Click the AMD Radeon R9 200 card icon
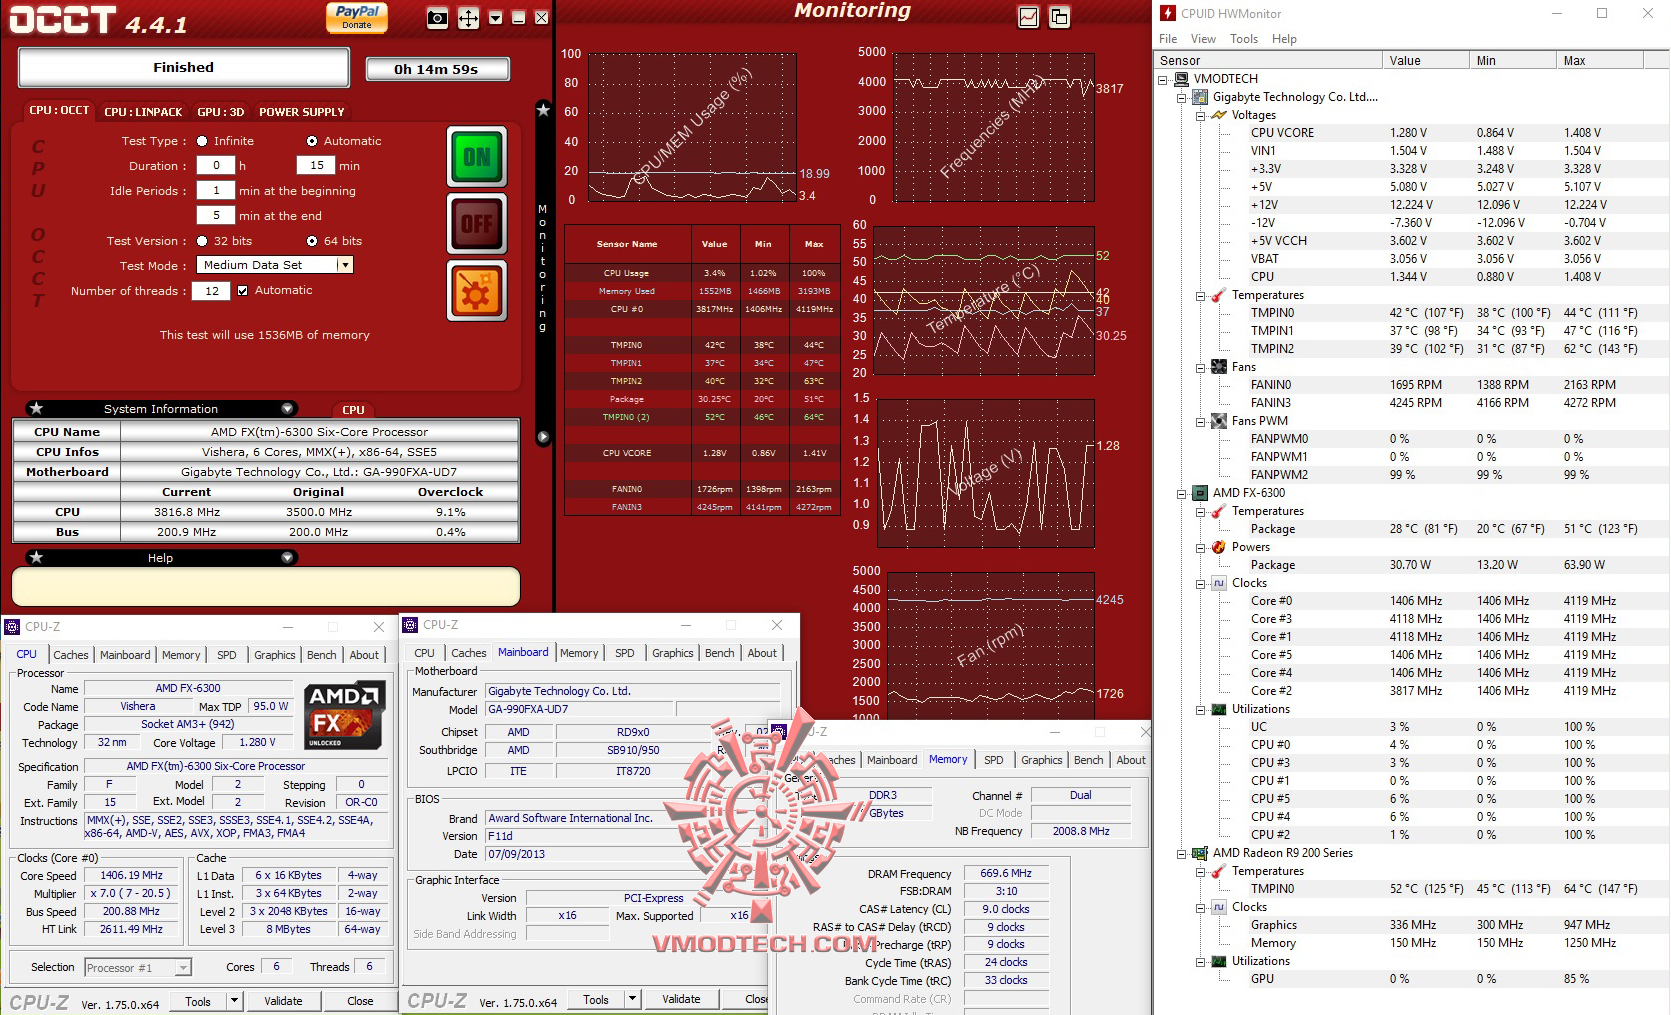Screen dimensions: 1671x1015 tap(1200, 853)
